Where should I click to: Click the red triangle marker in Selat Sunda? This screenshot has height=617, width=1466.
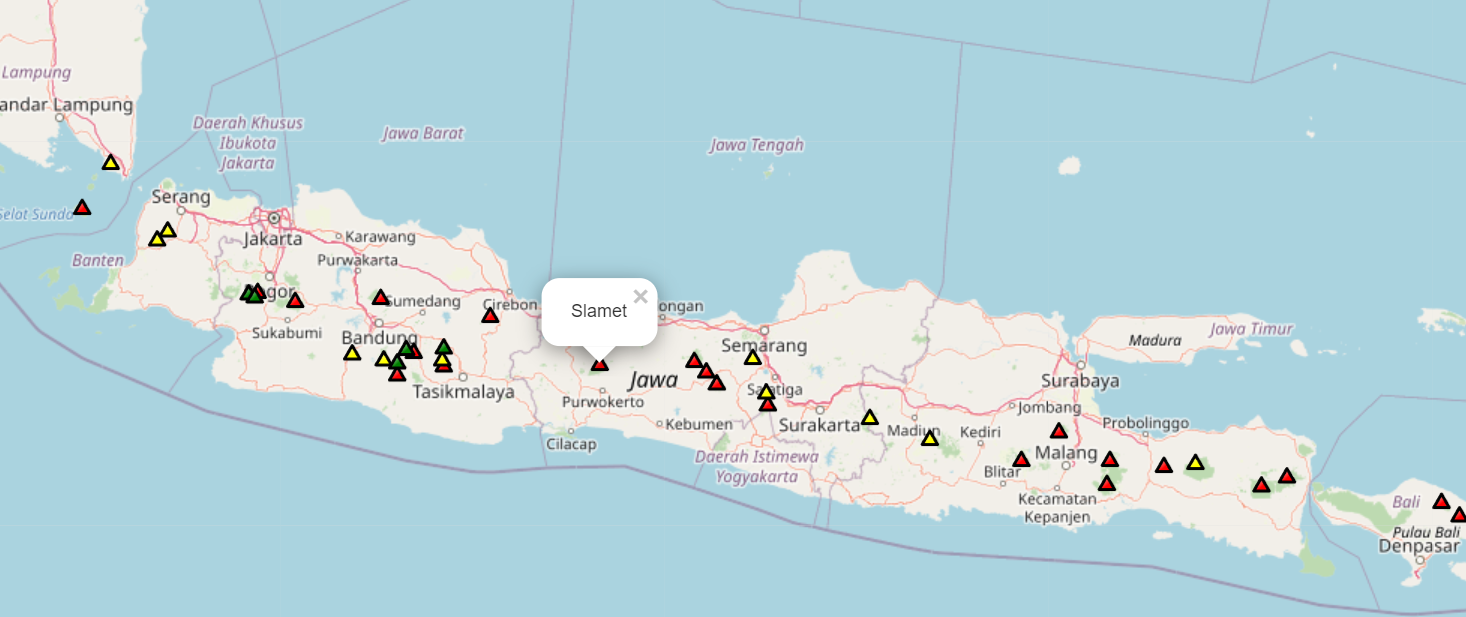pos(82,207)
